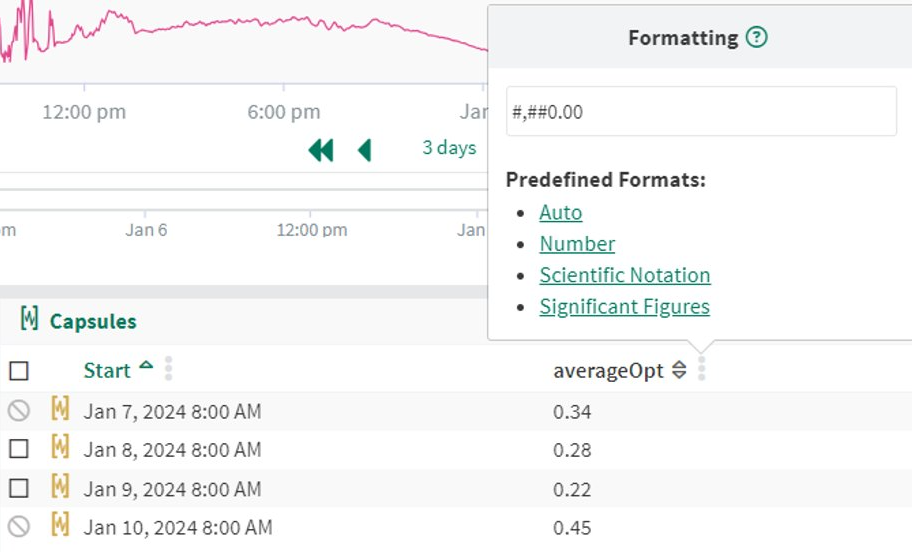This screenshot has width=912, height=552.
Task: Select the Scientific Notation predefined format
Action: (x=624, y=275)
